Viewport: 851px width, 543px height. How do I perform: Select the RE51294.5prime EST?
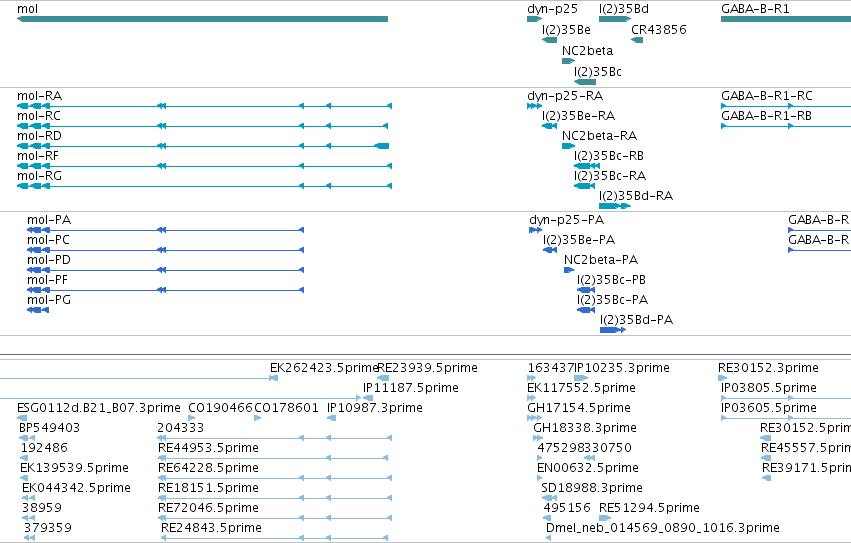[x=605, y=519]
